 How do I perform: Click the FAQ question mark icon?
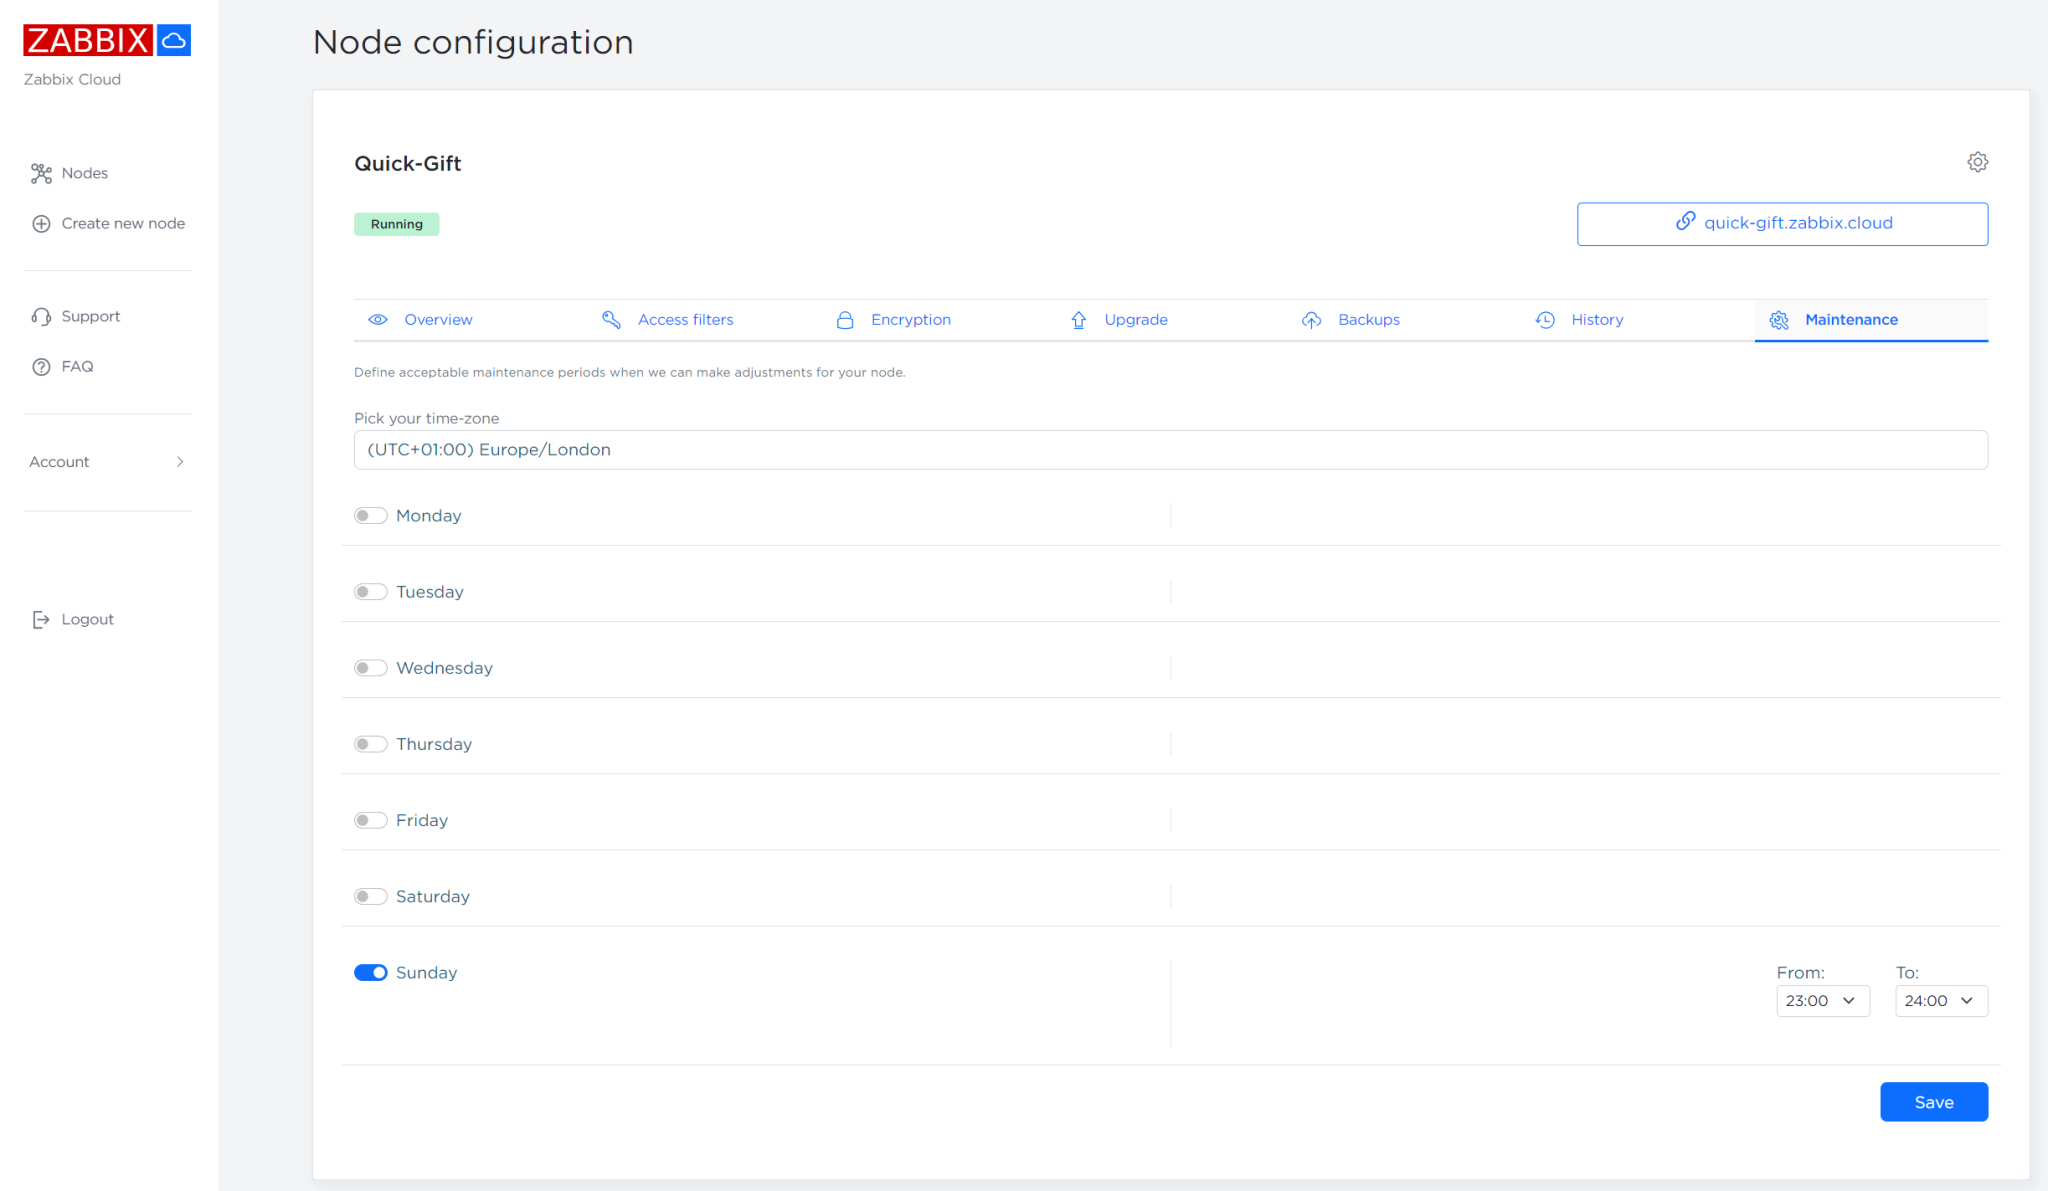click(41, 366)
